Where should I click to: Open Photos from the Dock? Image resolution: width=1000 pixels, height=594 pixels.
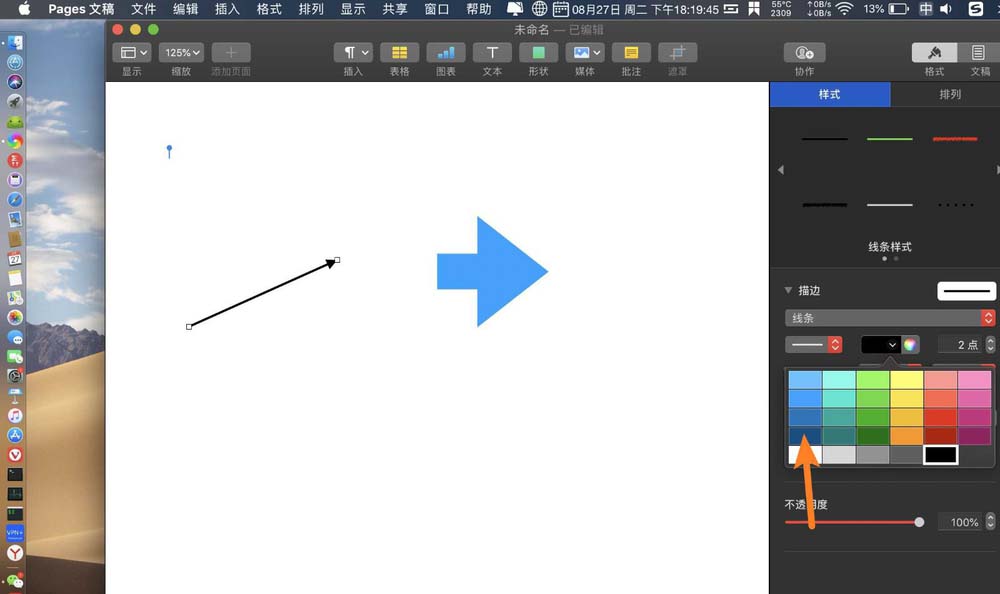coord(15,317)
